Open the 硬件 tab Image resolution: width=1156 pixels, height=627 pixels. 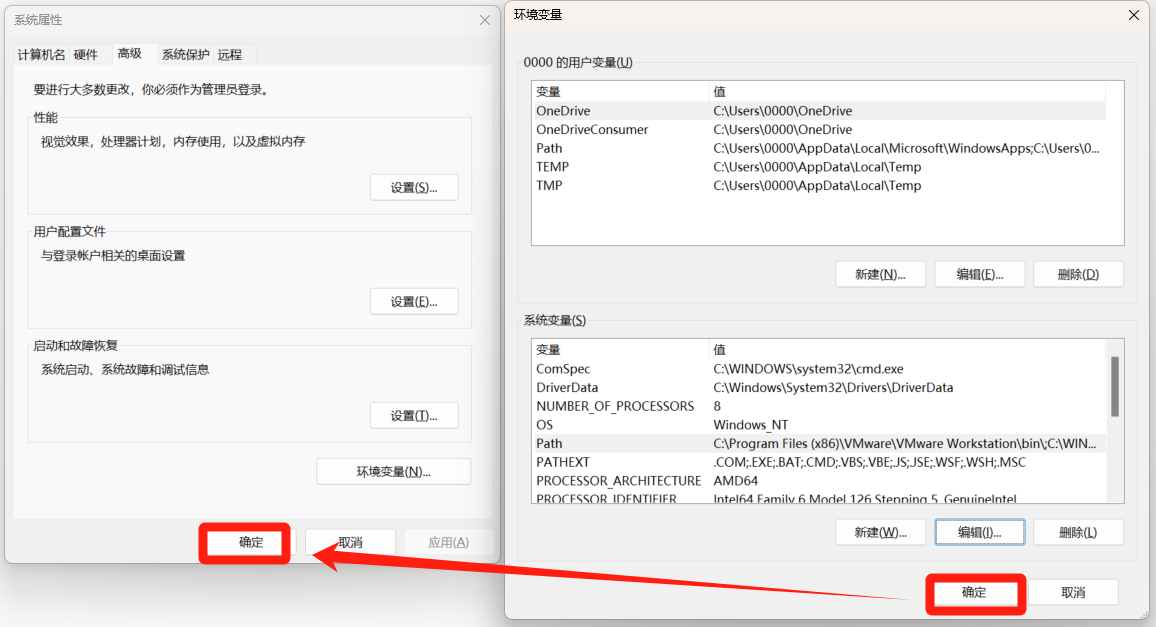(86, 55)
